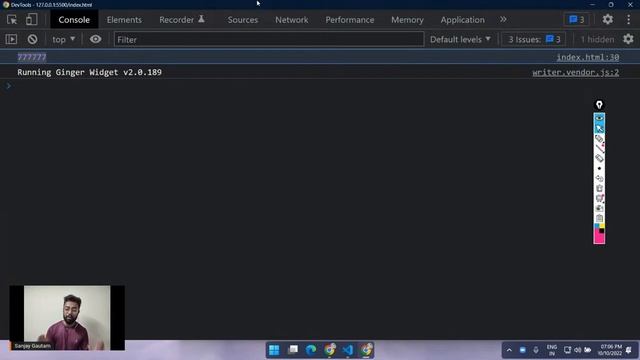Click the 1 hidden label
This screenshot has width=640, height=360.
pyautogui.click(x=597, y=40)
